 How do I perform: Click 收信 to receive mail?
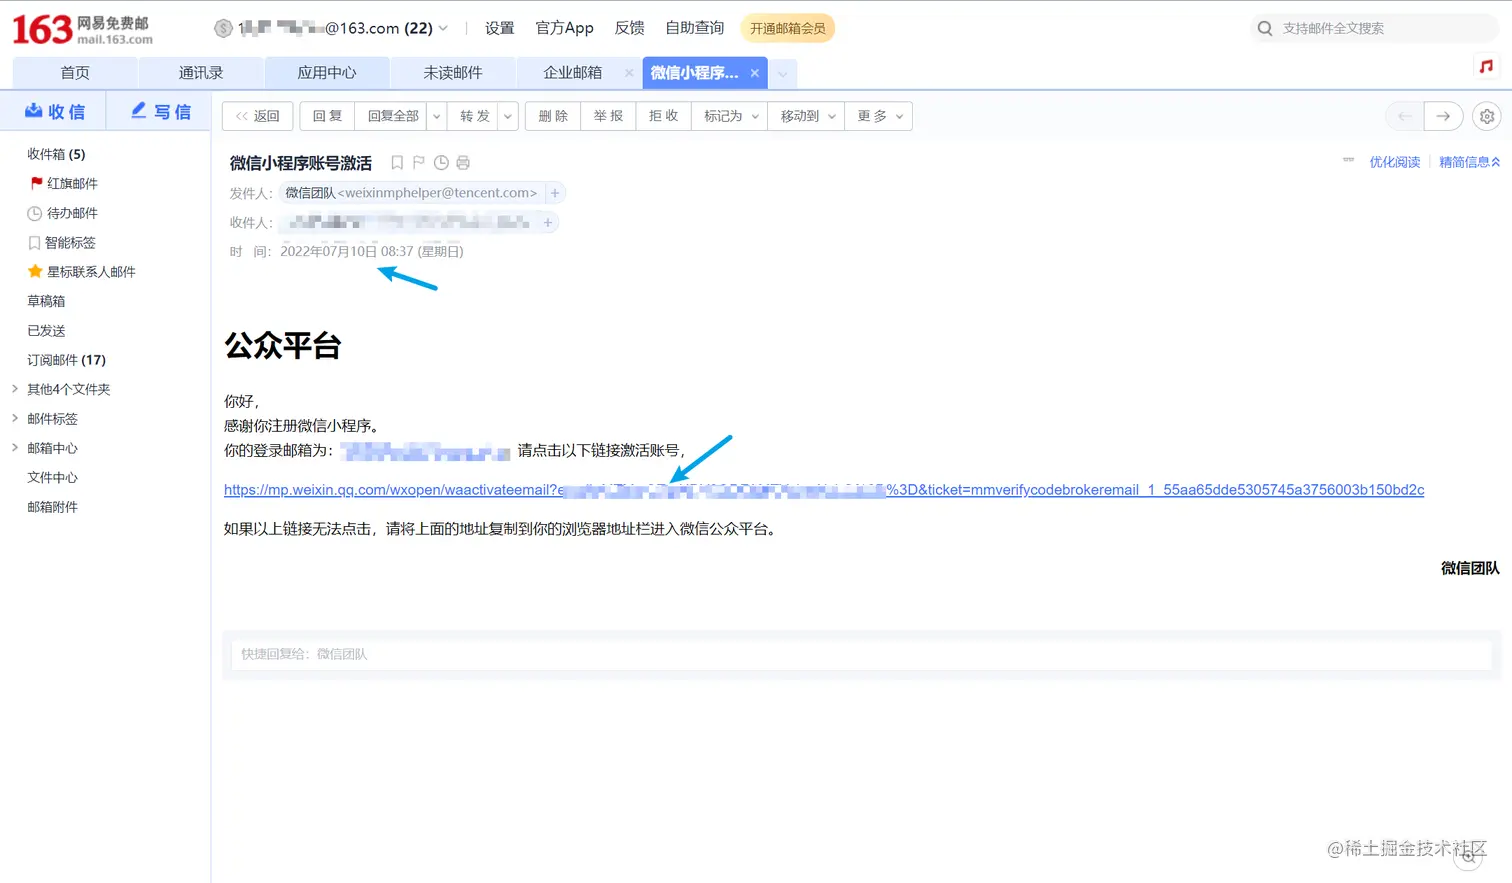(55, 111)
